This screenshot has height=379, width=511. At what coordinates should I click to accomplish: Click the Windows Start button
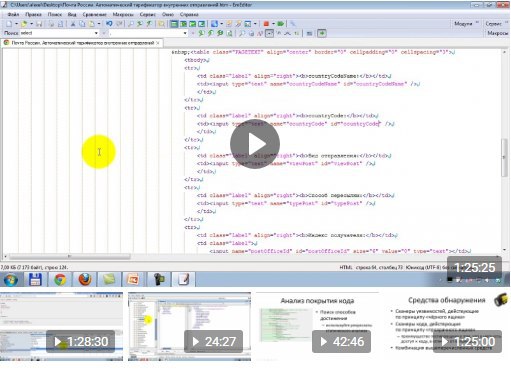[x=11, y=280]
